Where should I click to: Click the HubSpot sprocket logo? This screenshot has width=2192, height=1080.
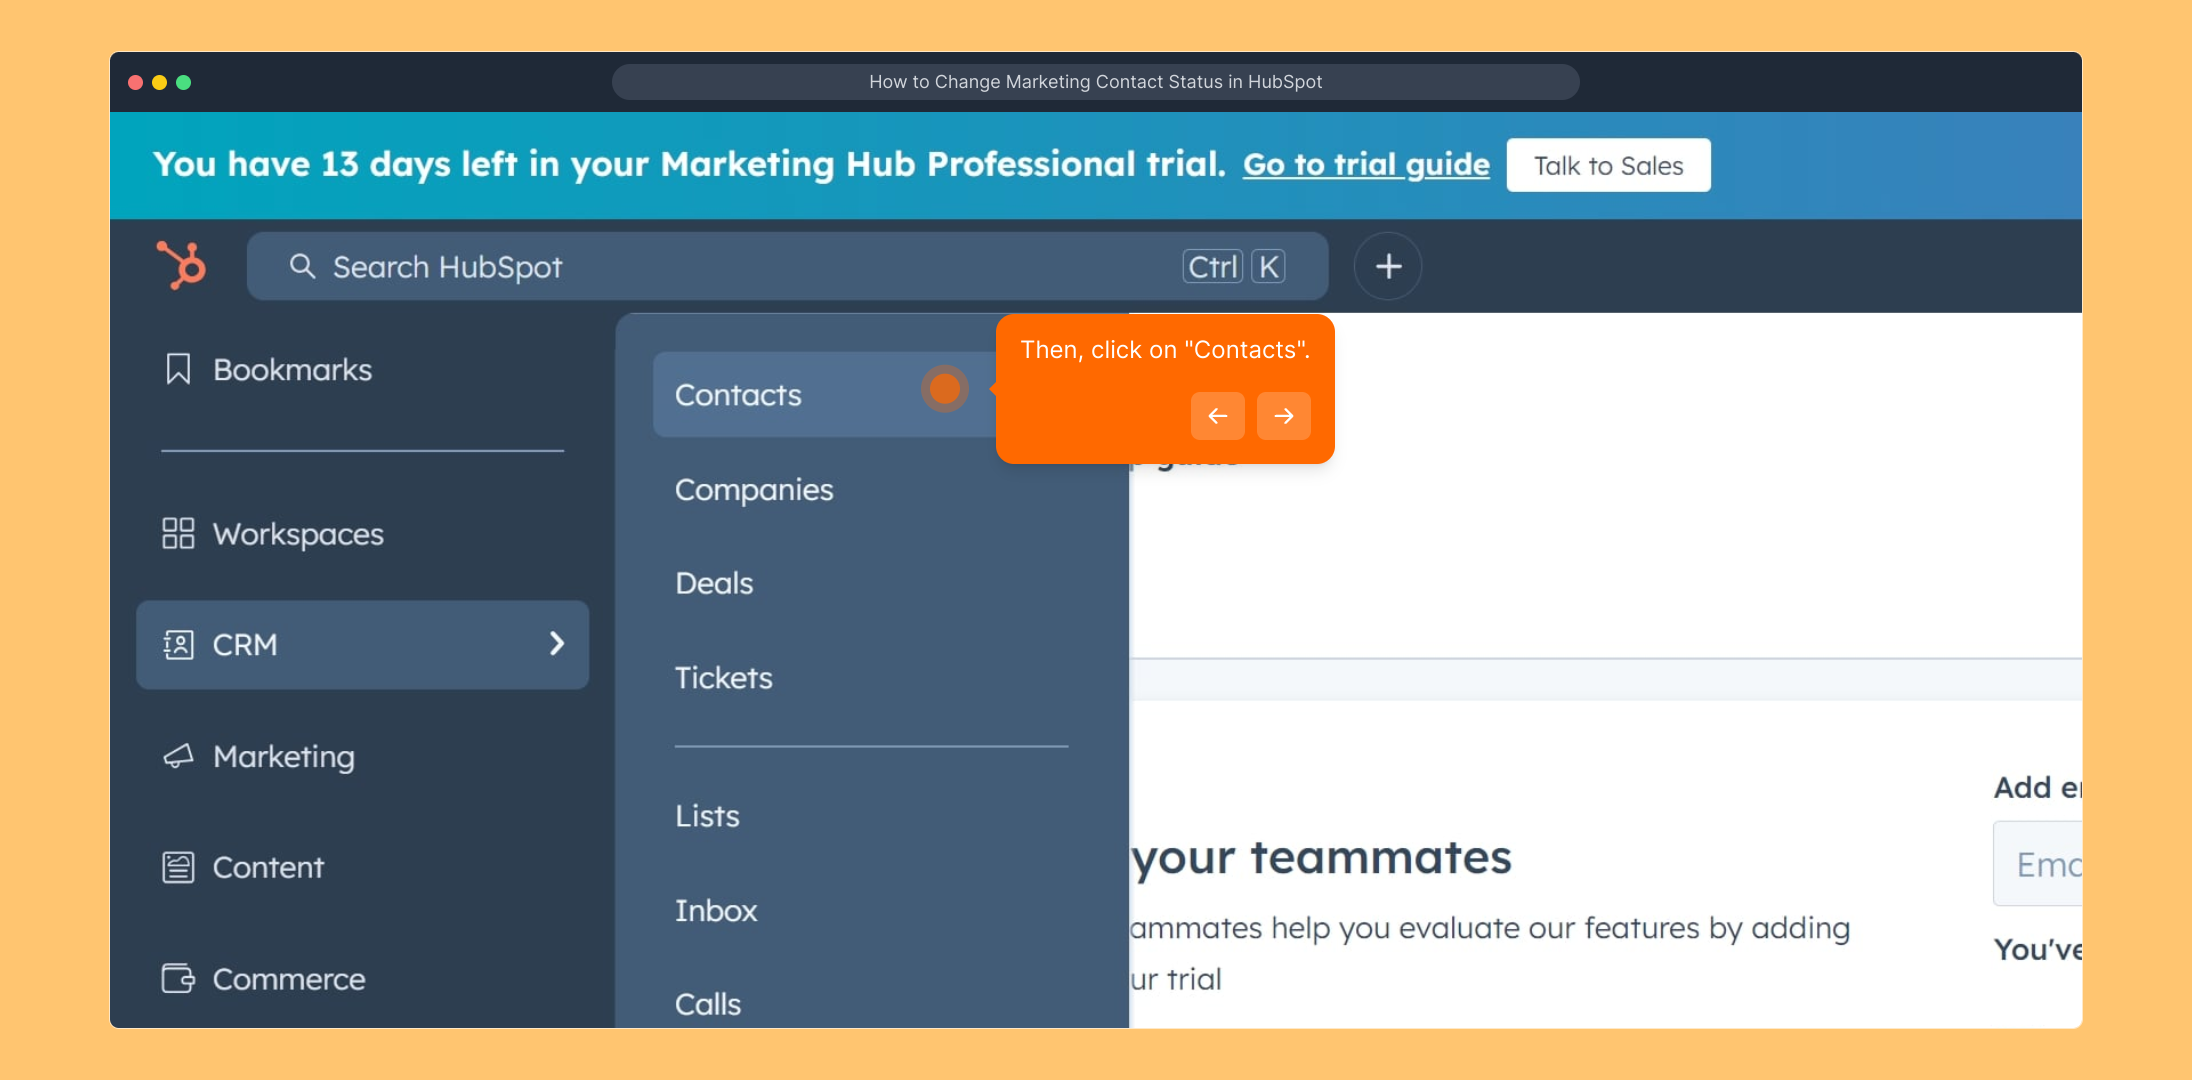point(181,266)
